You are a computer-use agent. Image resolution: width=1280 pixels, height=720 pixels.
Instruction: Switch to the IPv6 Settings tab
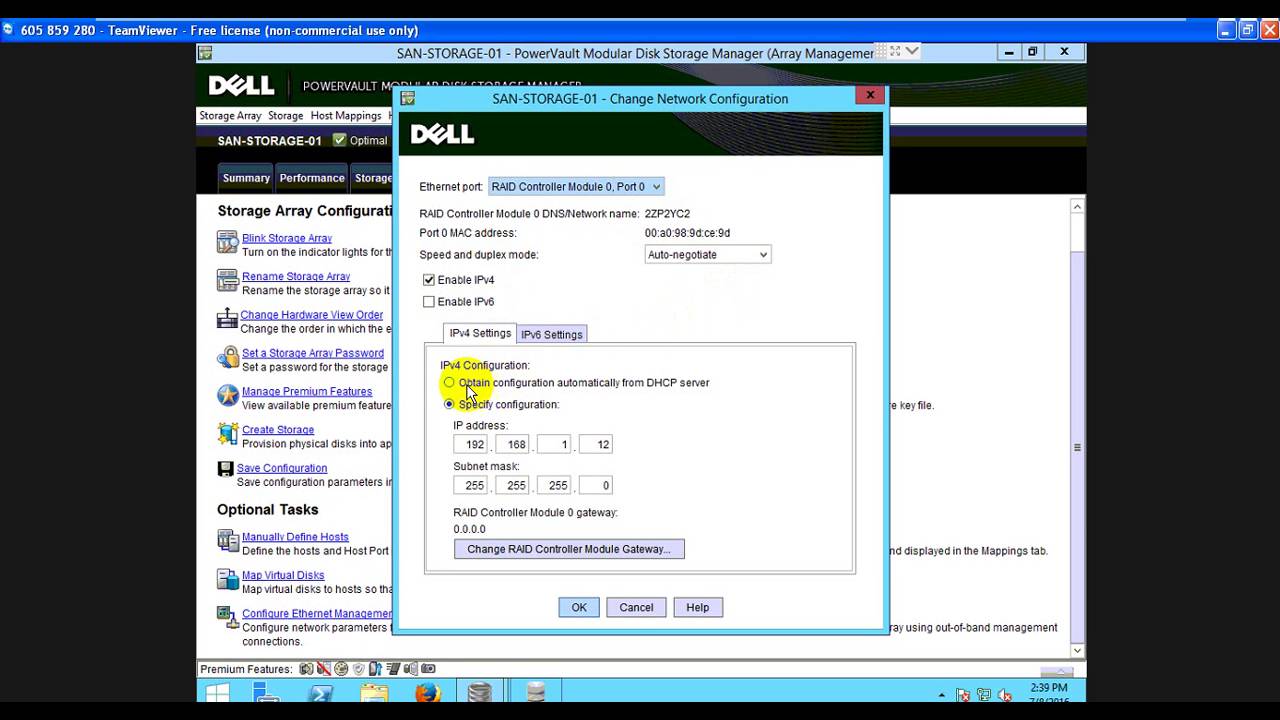click(x=551, y=334)
